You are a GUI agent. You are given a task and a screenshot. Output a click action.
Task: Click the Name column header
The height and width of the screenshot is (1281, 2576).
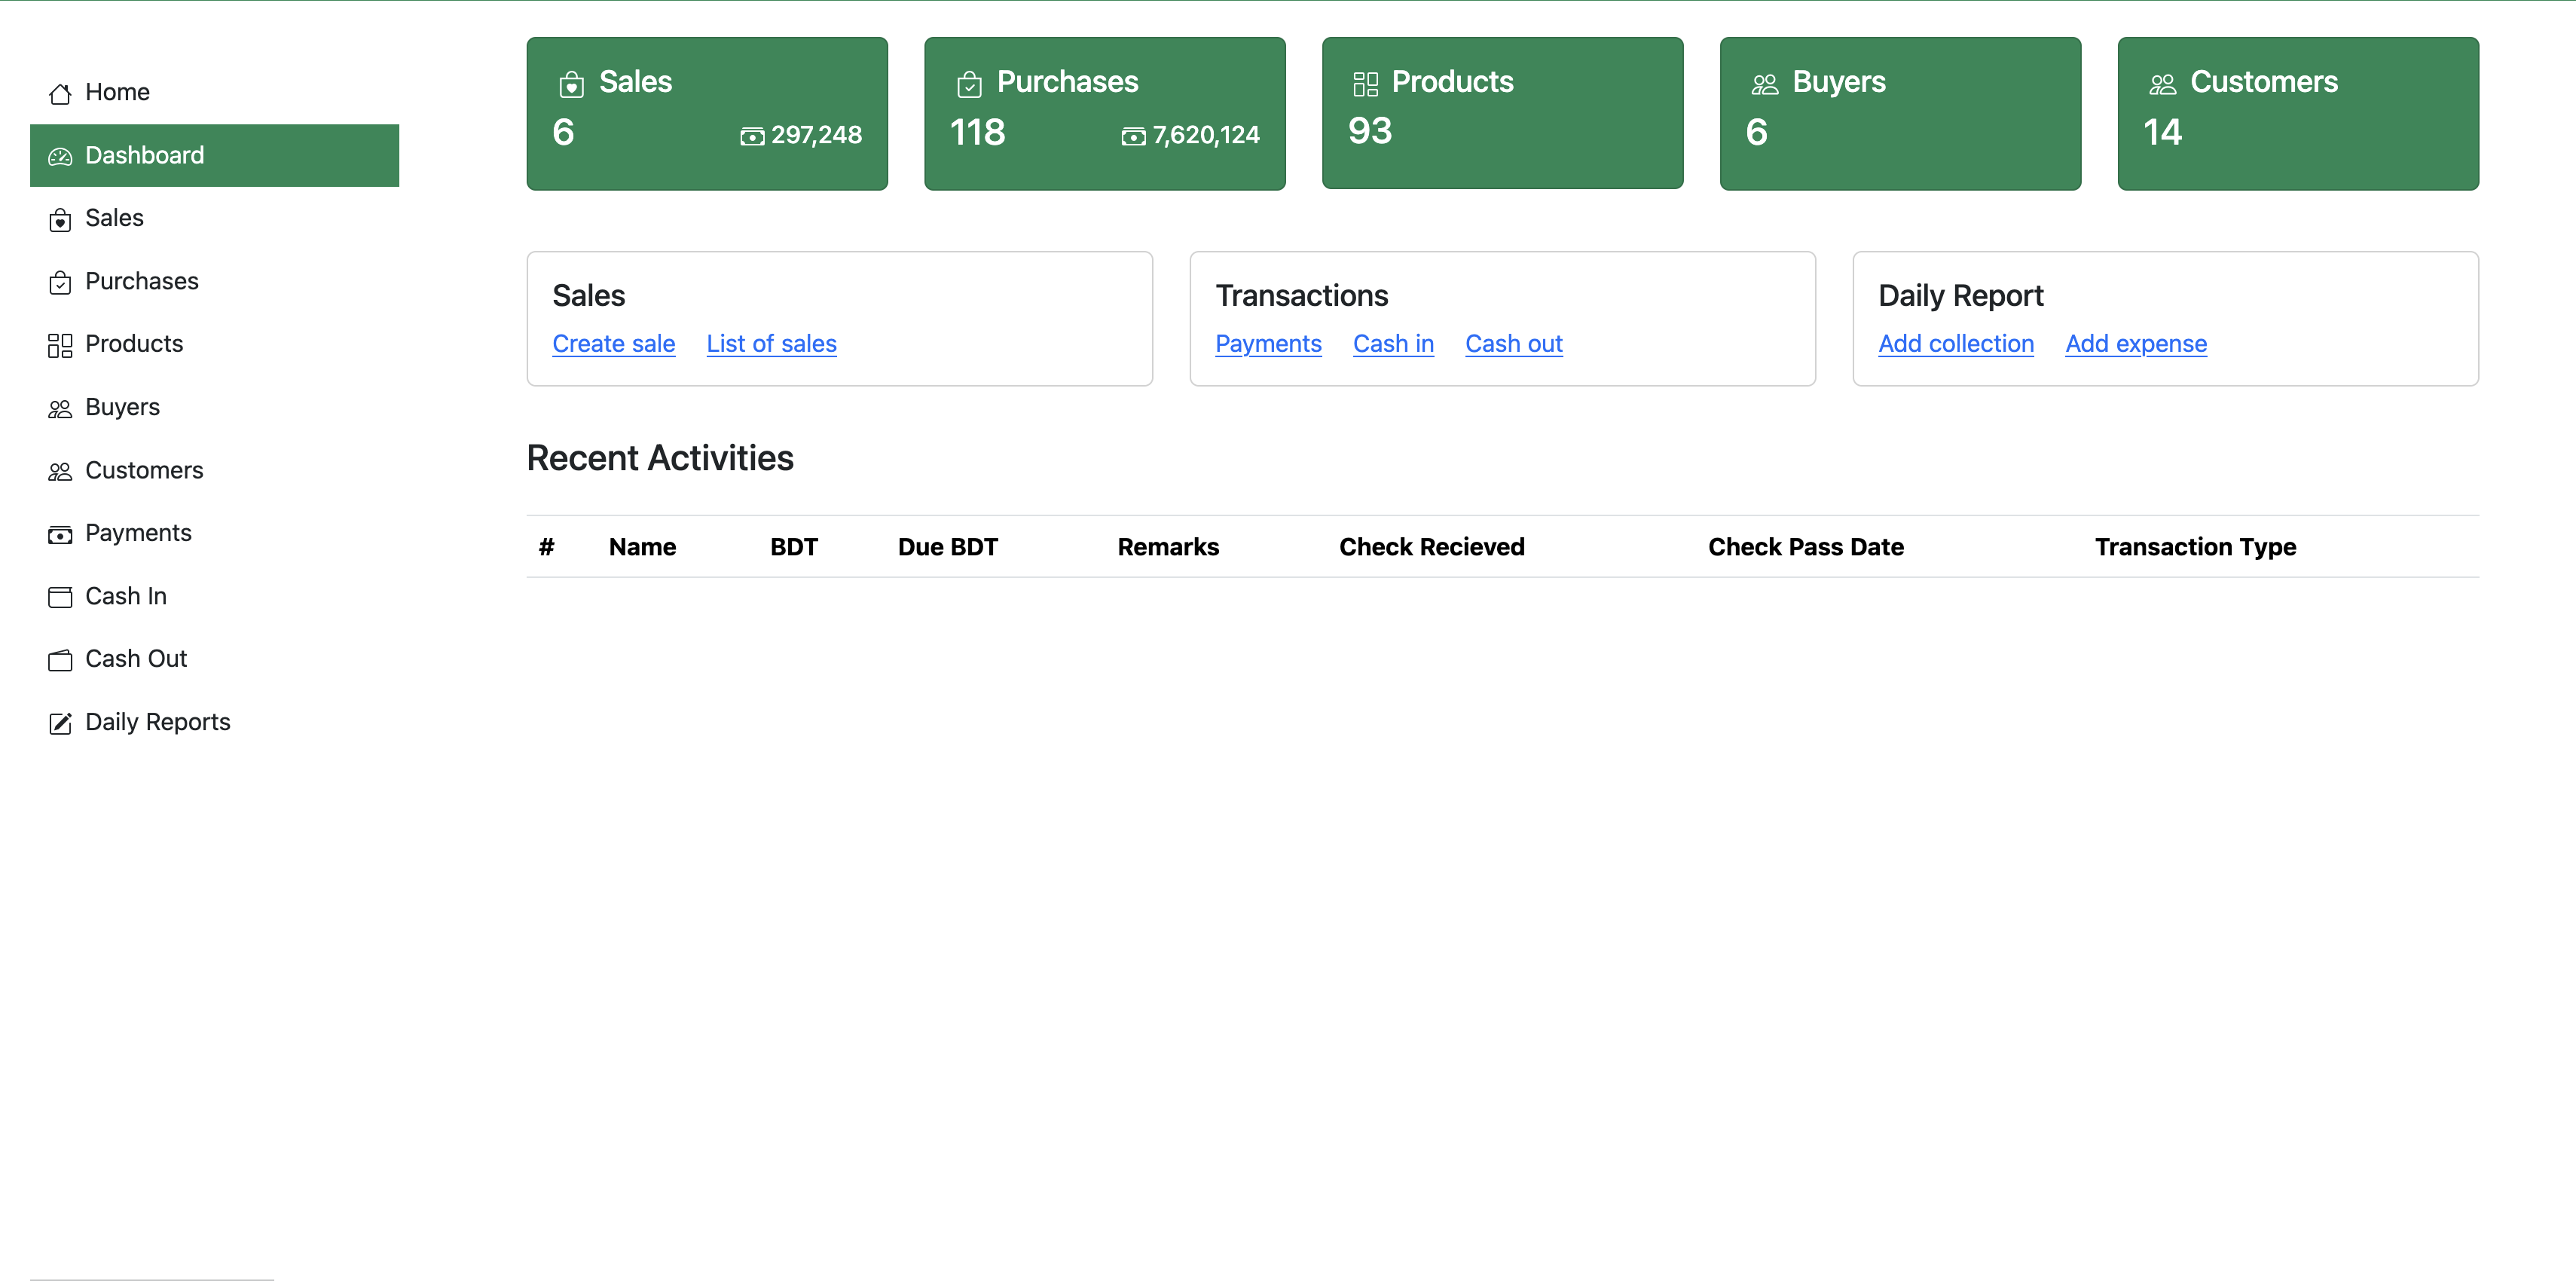tap(642, 547)
